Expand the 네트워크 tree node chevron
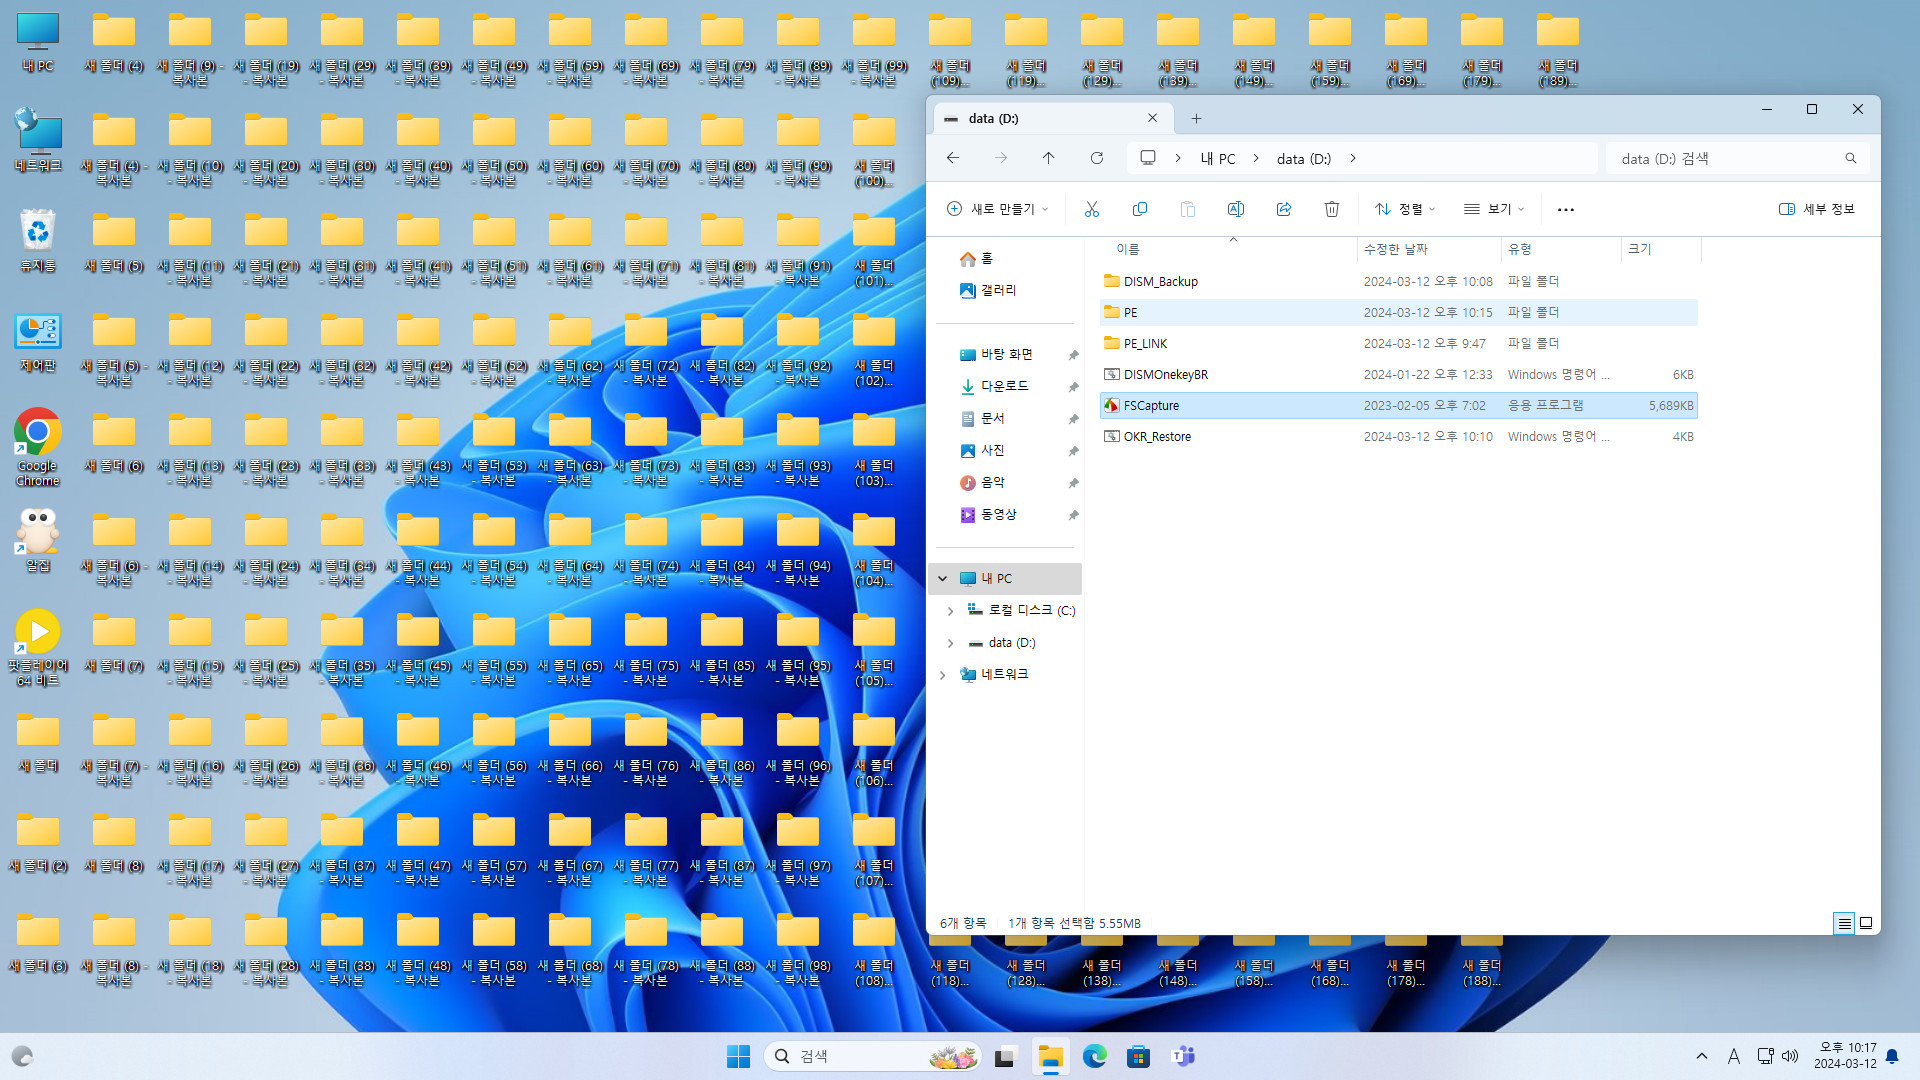1920x1080 pixels. point(942,675)
